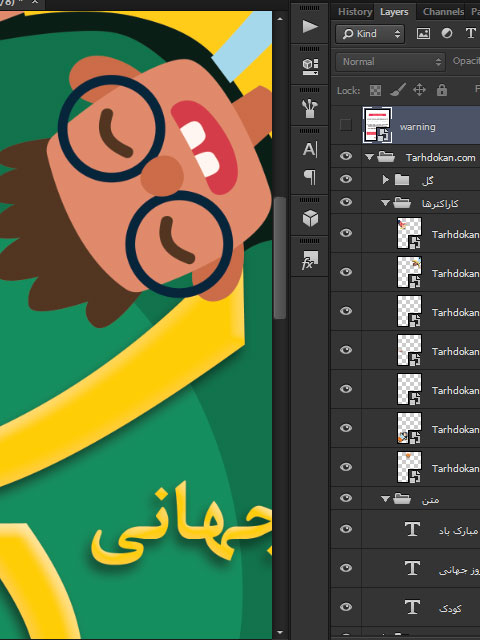Lock transparent pixels checkerboard icon
The image size is (480, 640).
click(375, 90)
